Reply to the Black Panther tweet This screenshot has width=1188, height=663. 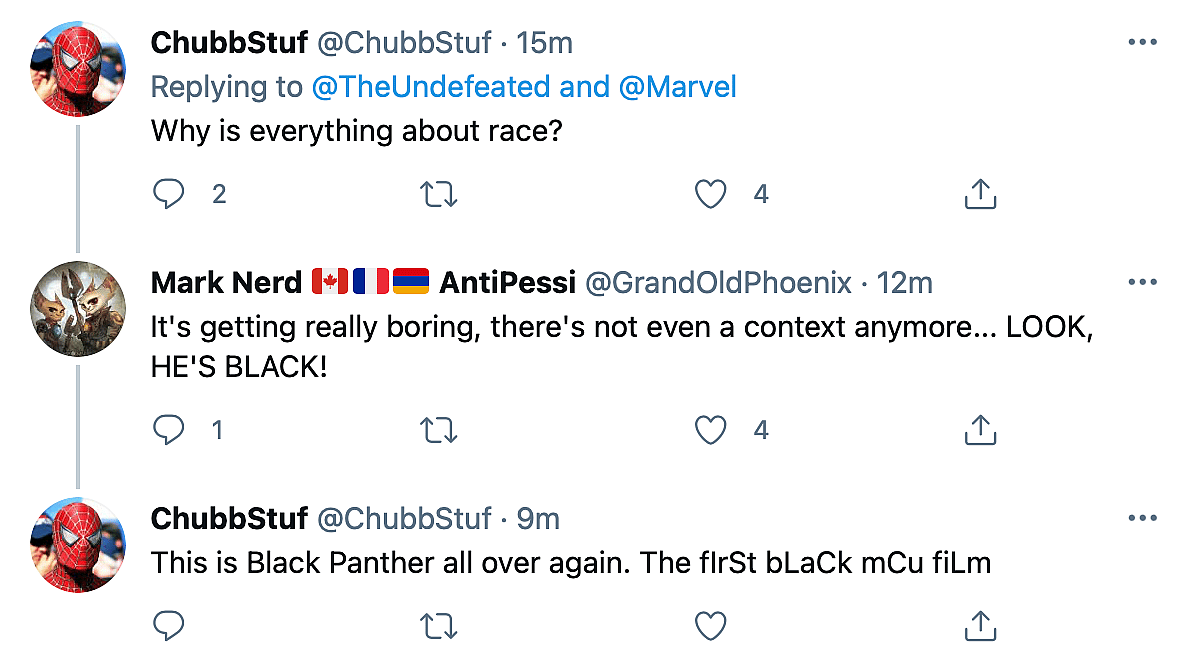(169, 625)
